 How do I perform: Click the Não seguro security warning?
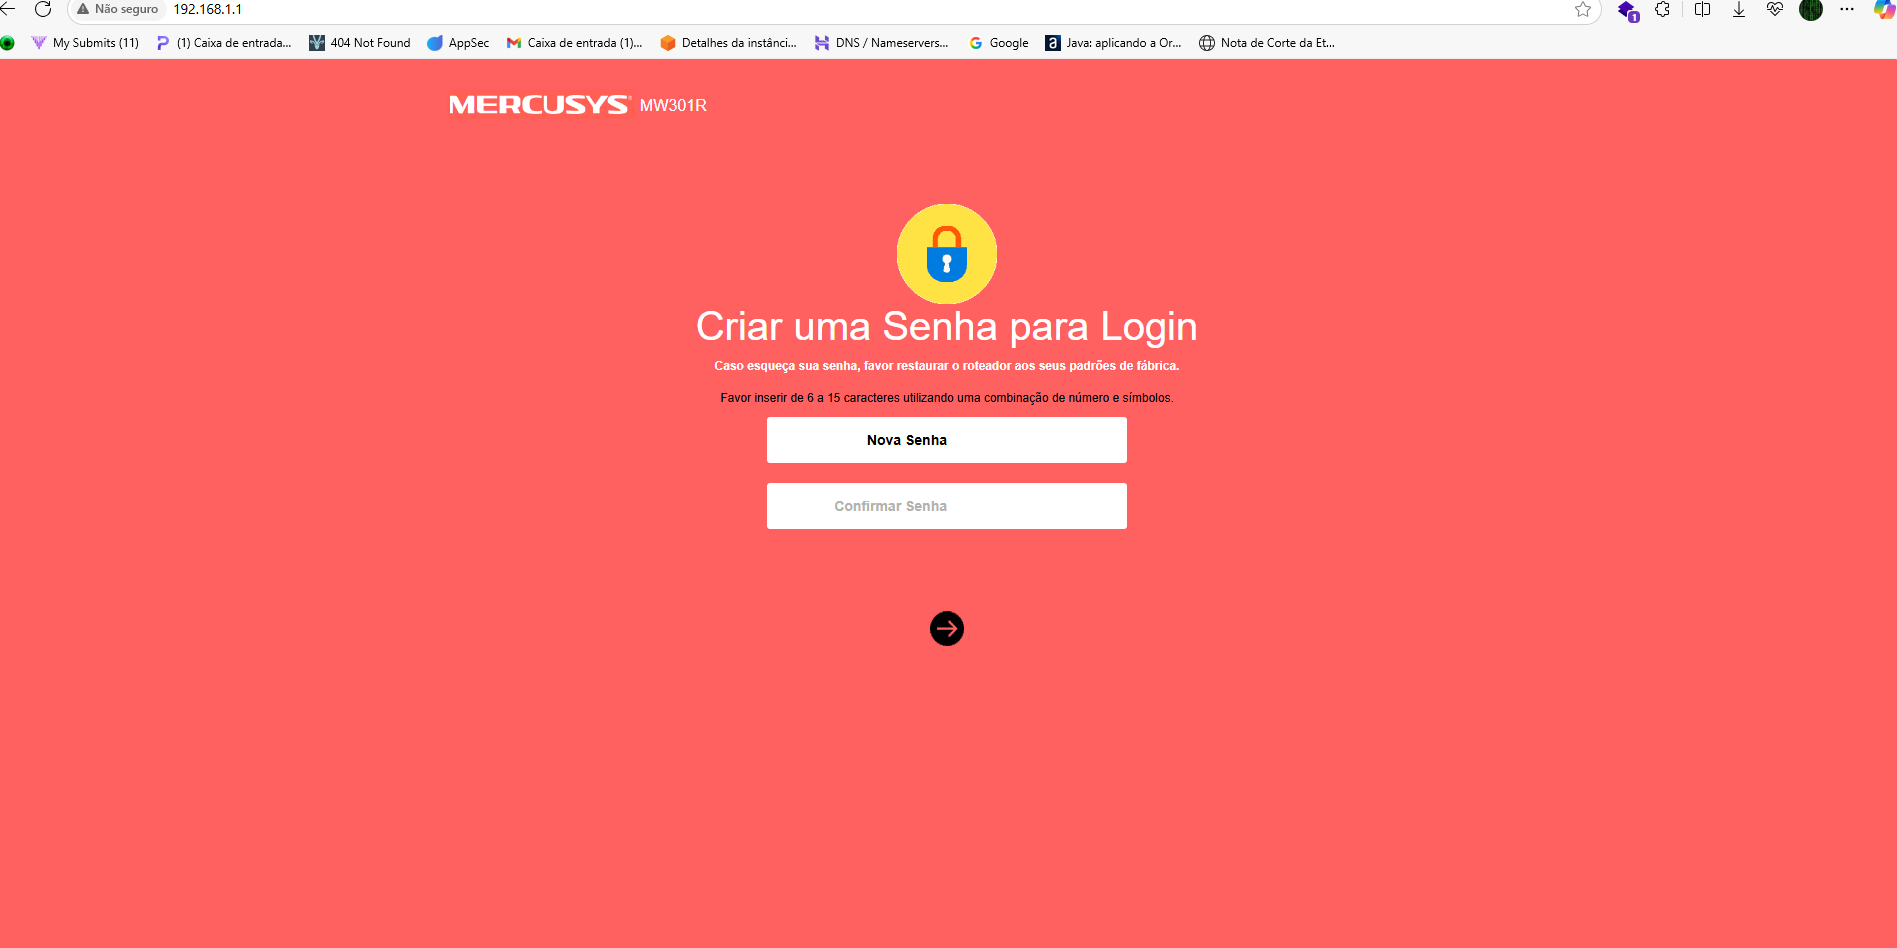click(x=118, y=9)
